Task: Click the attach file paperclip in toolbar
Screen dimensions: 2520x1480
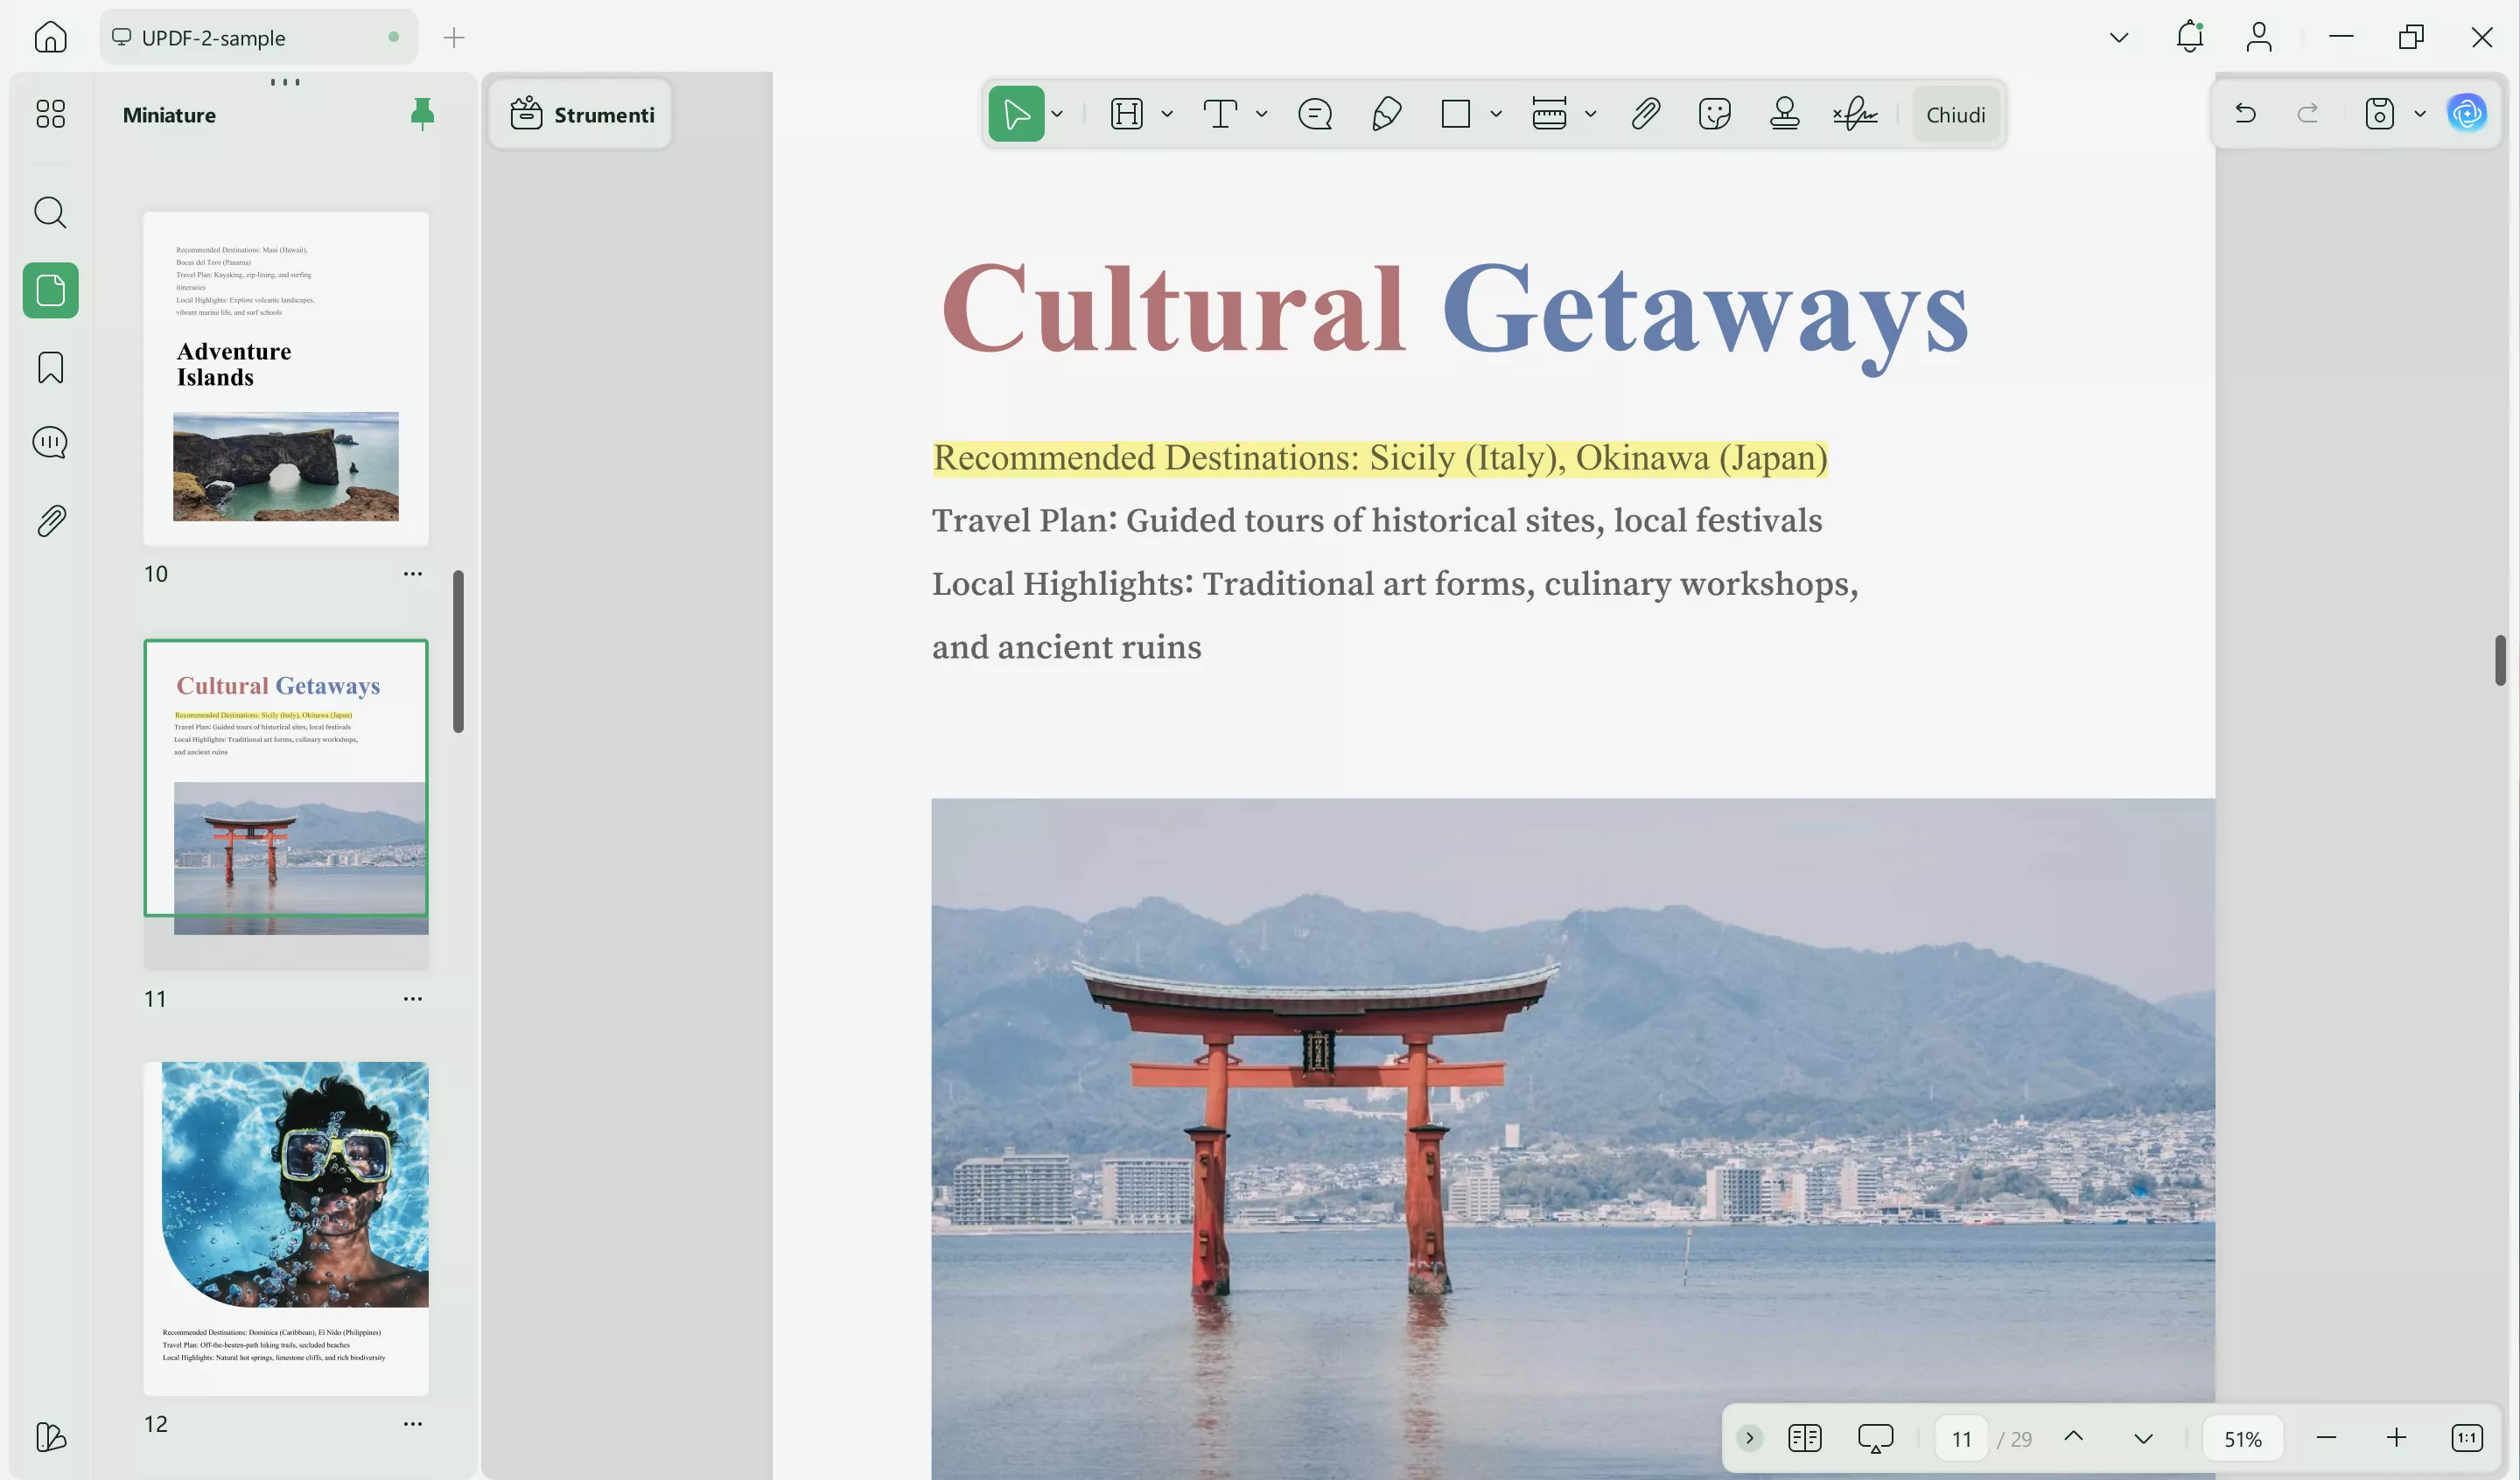Action: (1645, 114)
